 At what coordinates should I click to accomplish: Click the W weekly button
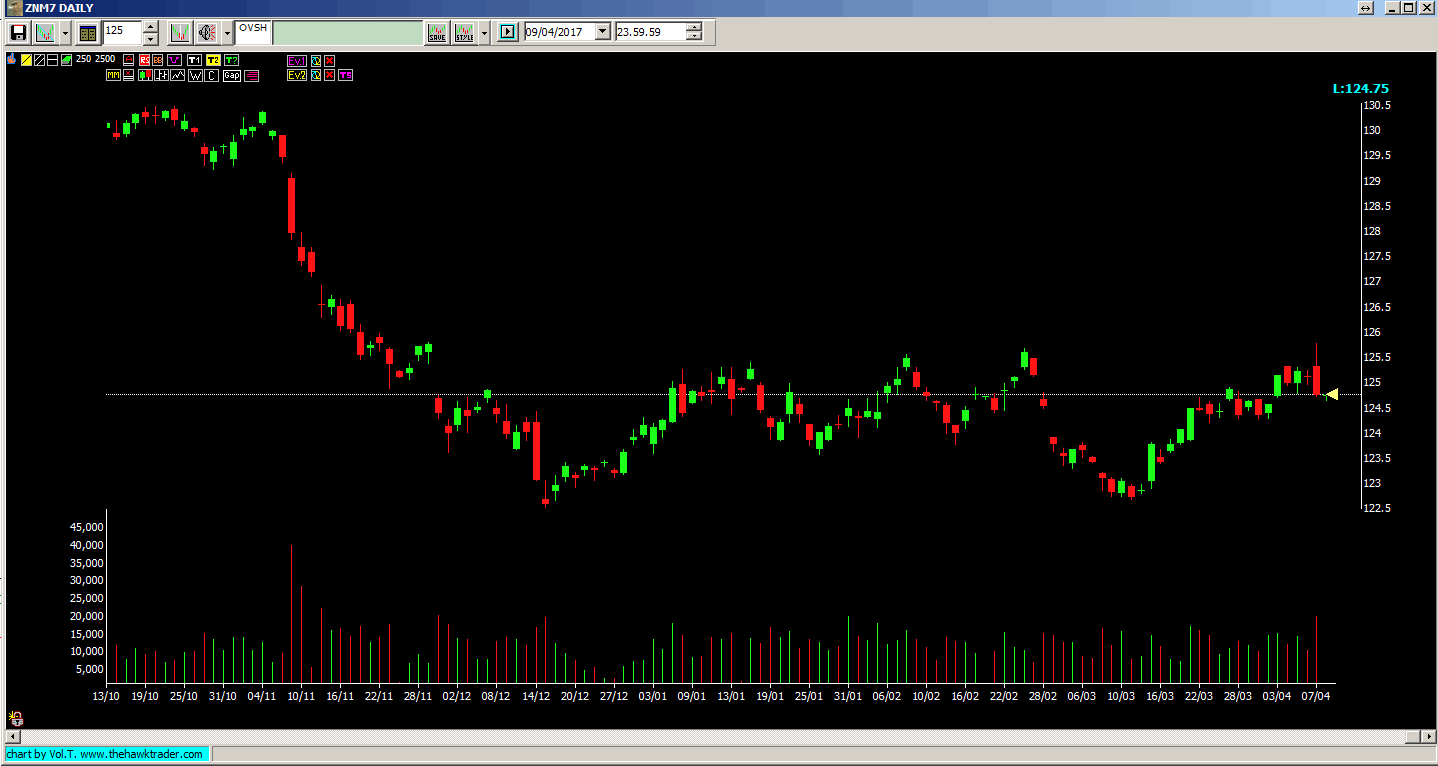195,75
